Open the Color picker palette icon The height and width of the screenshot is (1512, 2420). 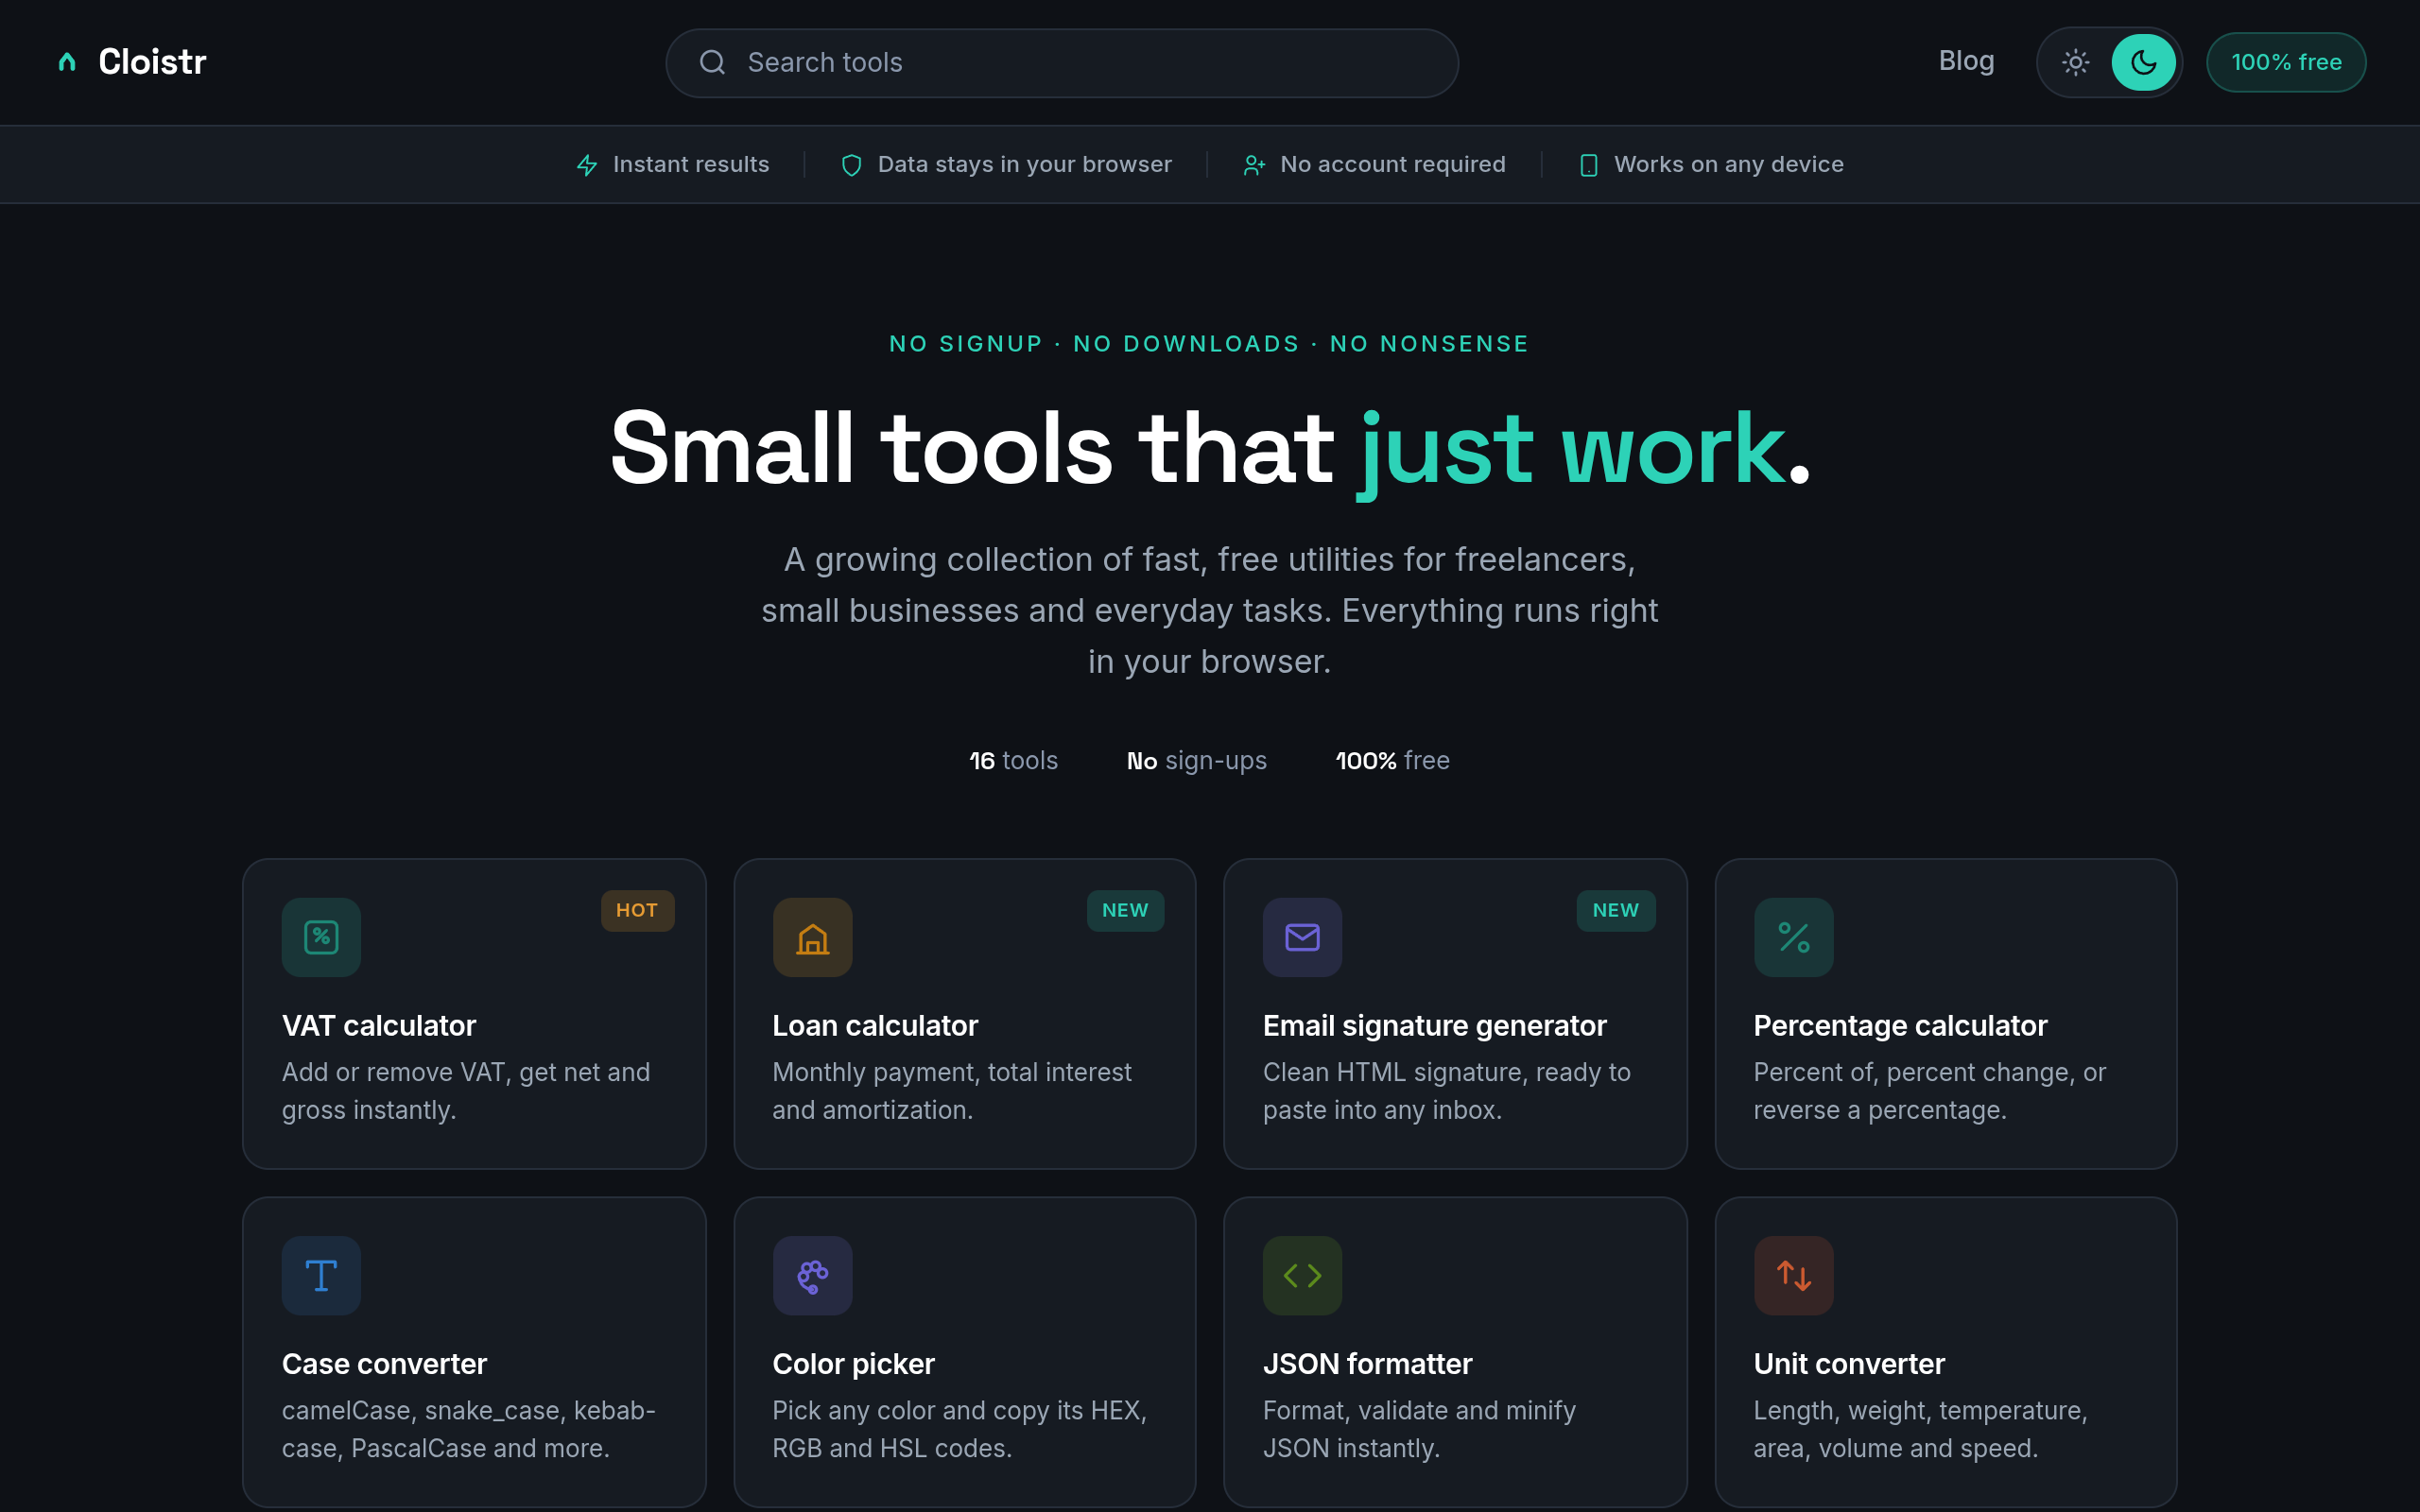point(812,1275)
